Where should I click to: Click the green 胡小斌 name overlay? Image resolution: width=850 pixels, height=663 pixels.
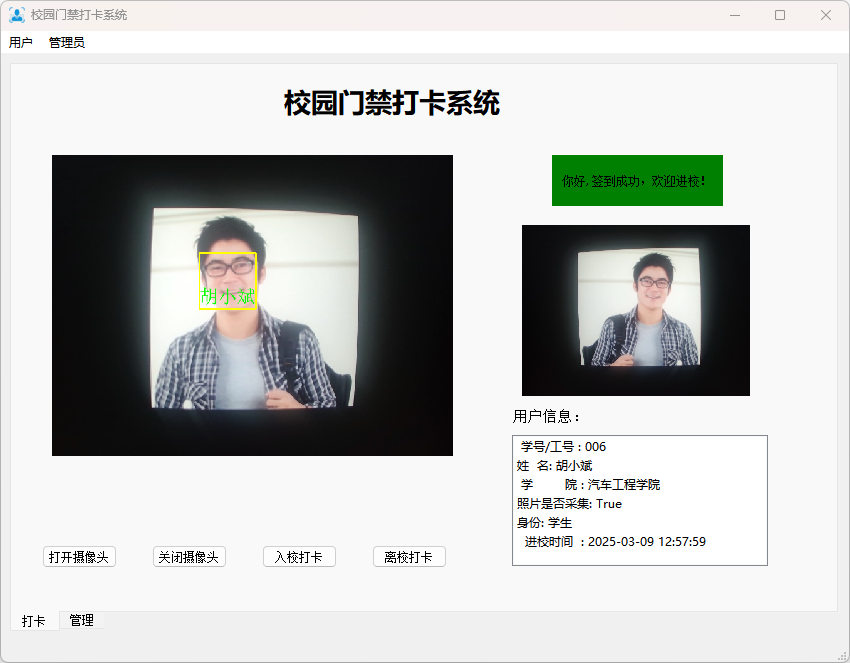[x=228, y=296]
